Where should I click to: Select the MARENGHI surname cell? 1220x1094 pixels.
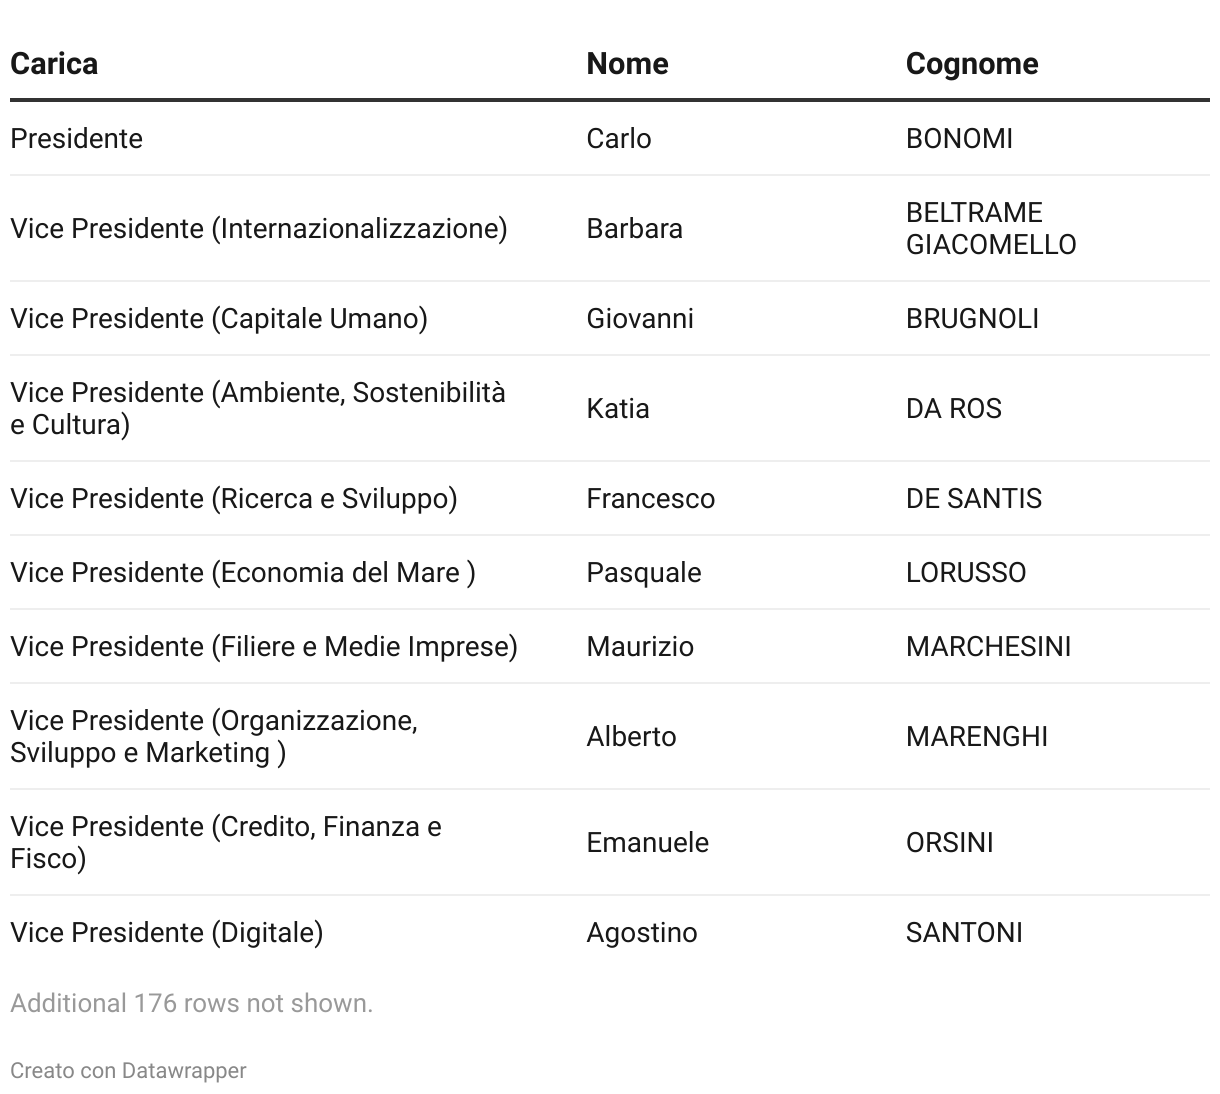click(x=976, y=736)
